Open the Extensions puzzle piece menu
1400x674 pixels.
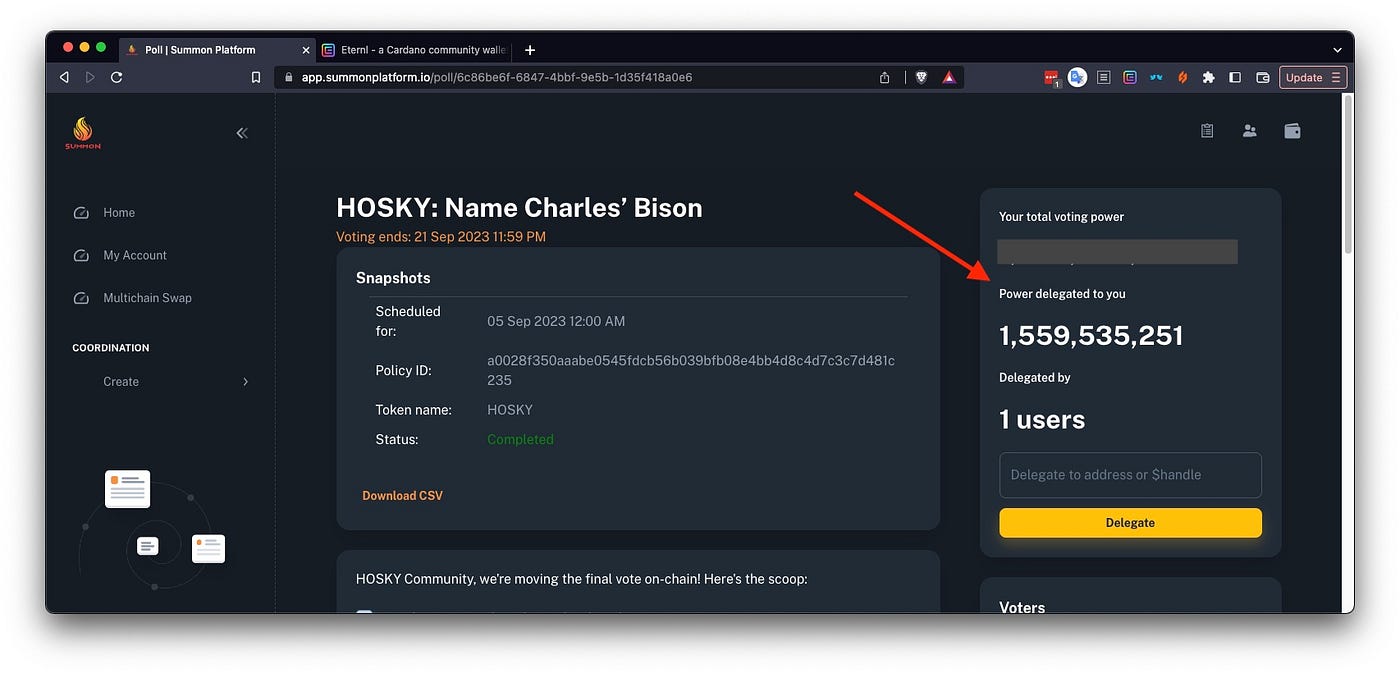coord(1208,77)
